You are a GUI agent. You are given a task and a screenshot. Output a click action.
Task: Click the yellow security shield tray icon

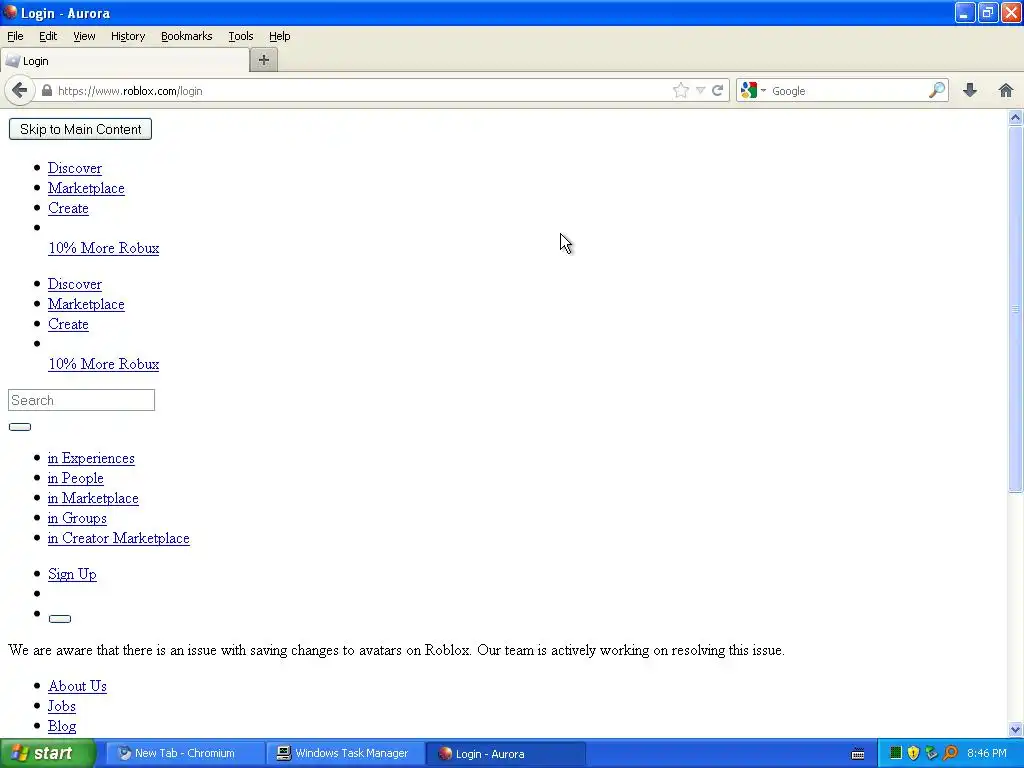pos(914,753)
